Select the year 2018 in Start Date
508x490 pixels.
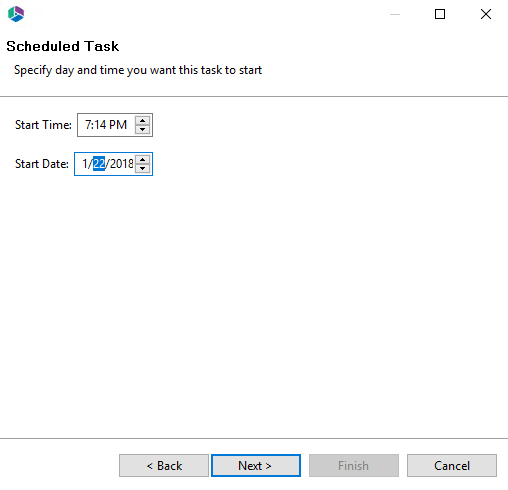(122, 164)
